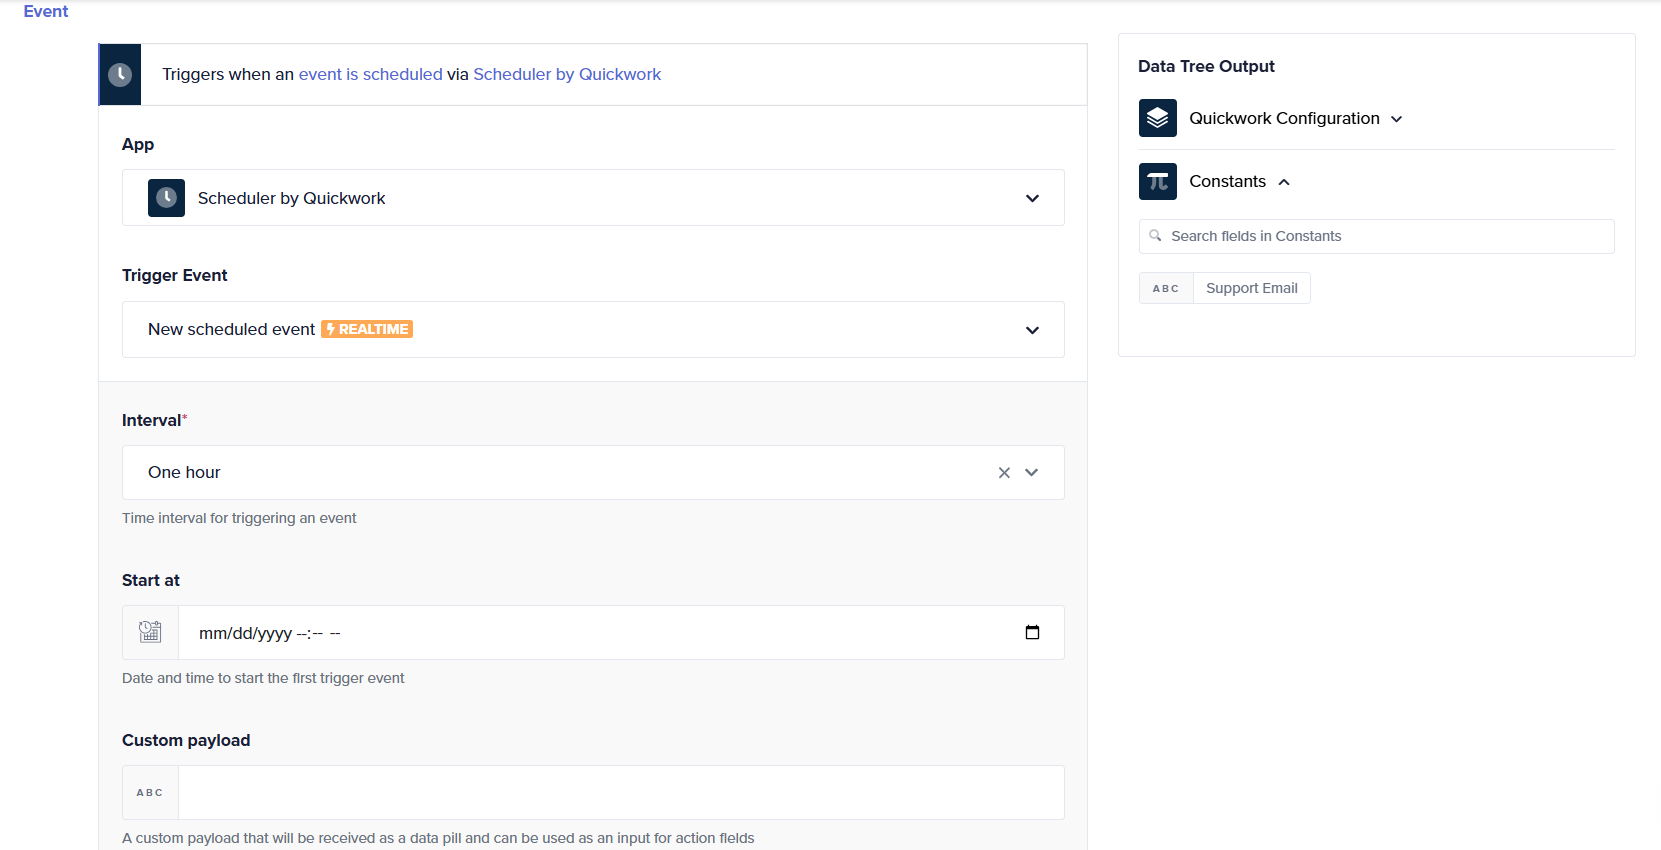
Task: Click ABC badge beside Custom payload
Action: click(150, 792)
